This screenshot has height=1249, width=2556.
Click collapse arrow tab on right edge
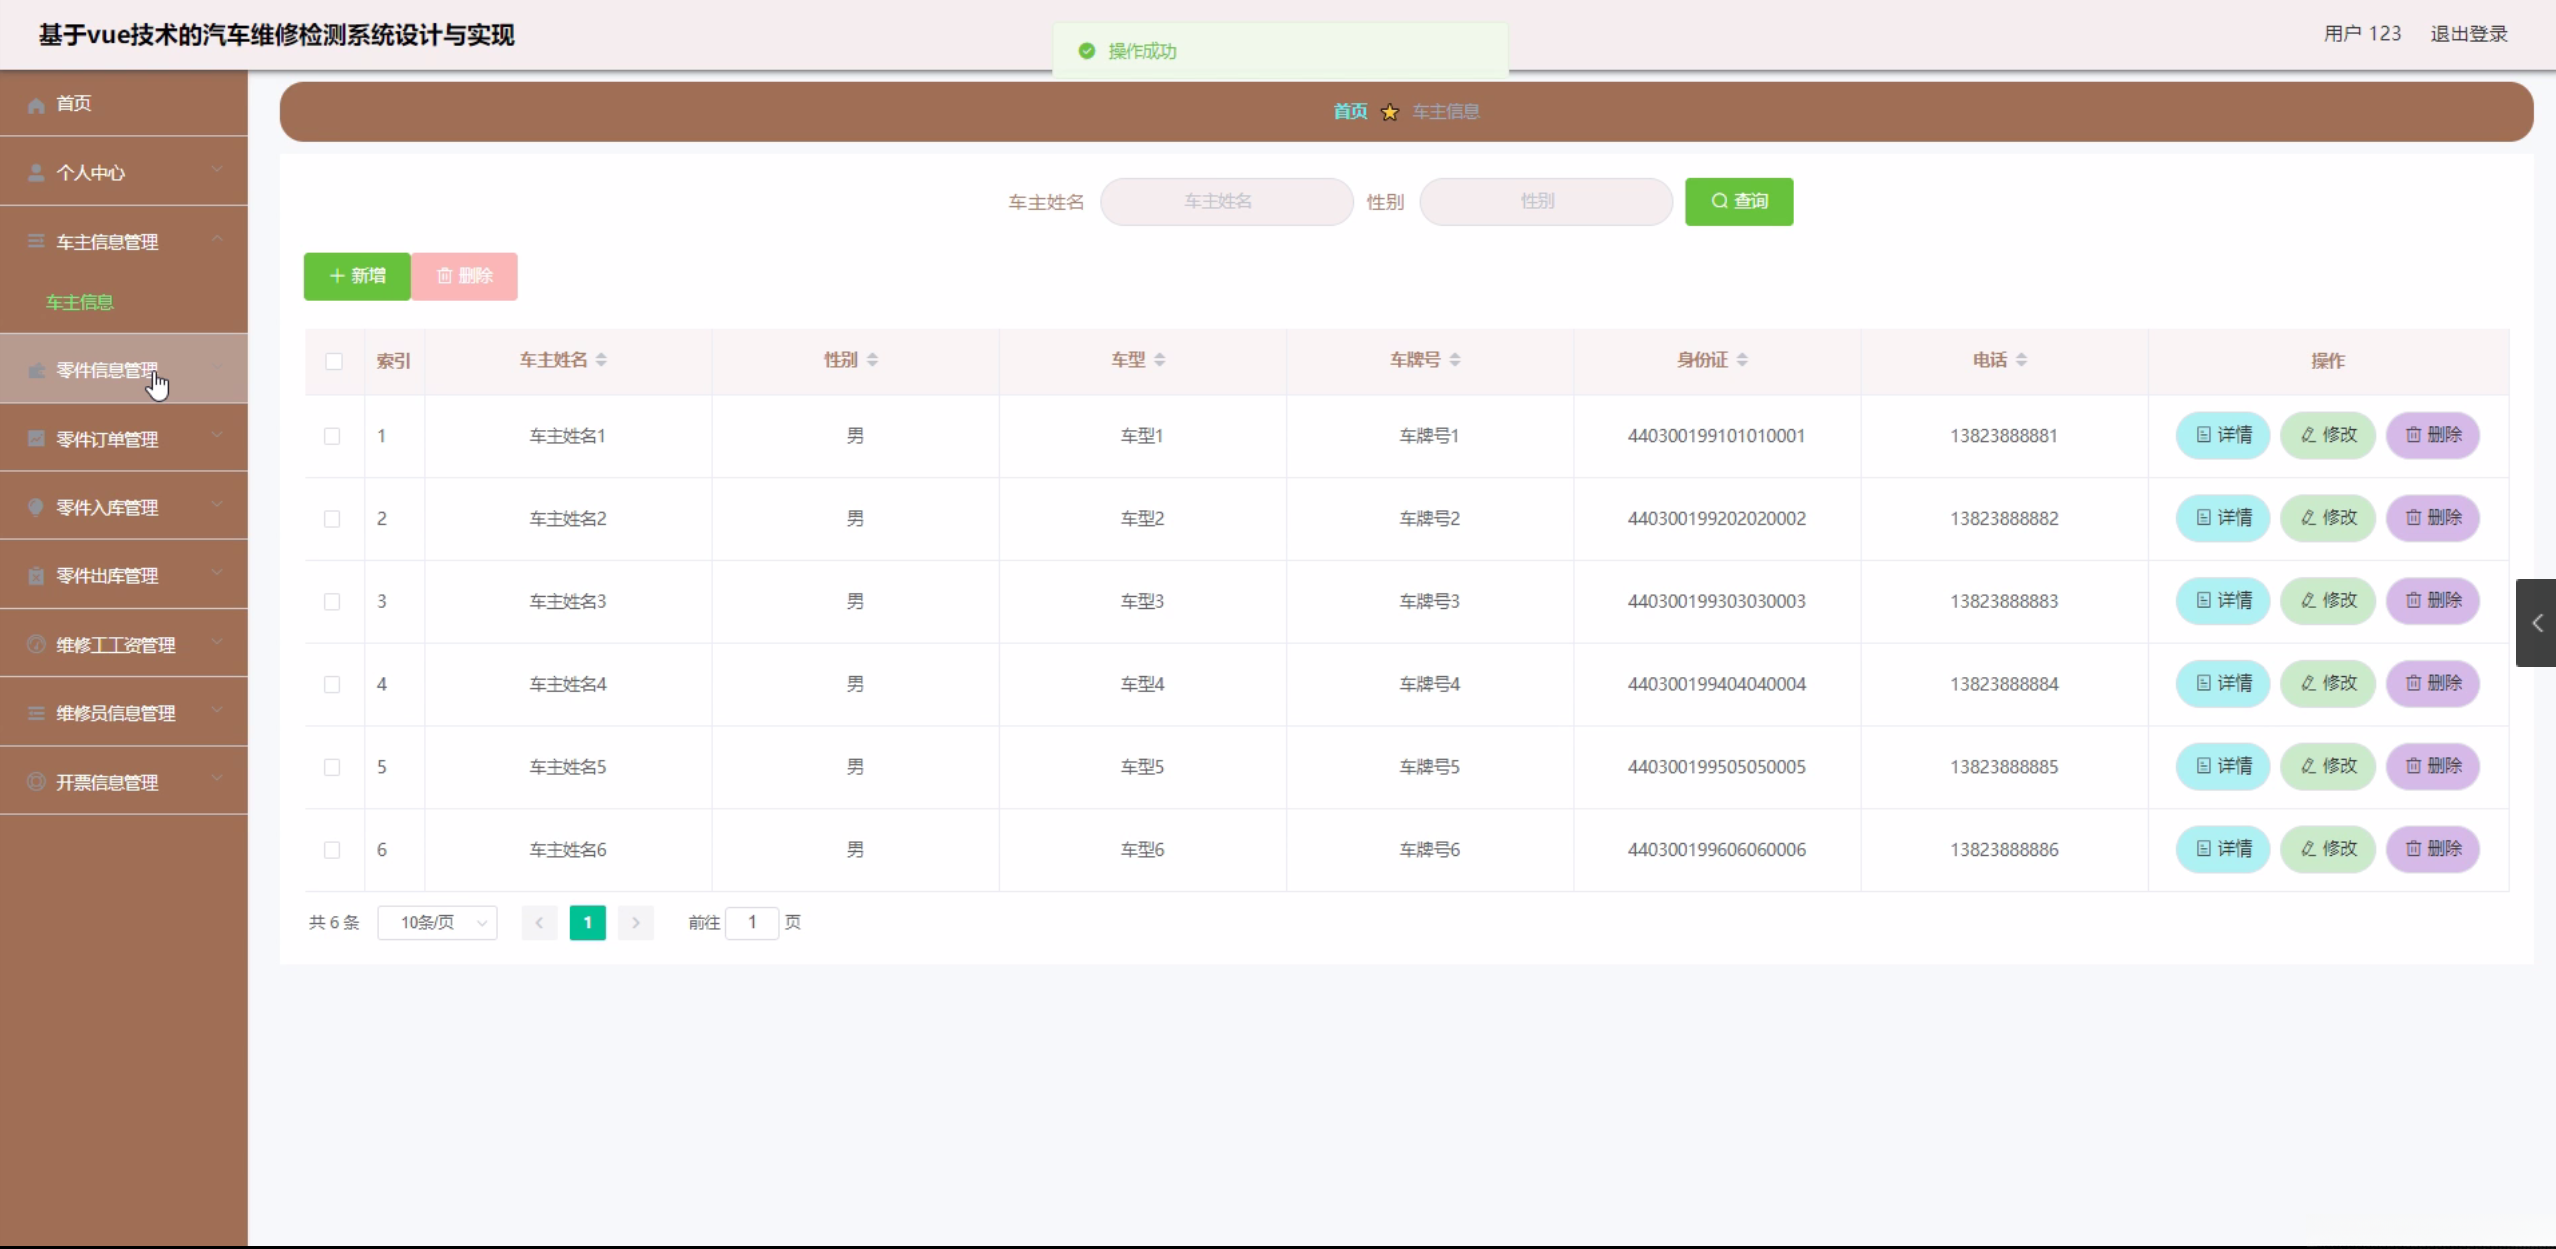coord(2536,623)
